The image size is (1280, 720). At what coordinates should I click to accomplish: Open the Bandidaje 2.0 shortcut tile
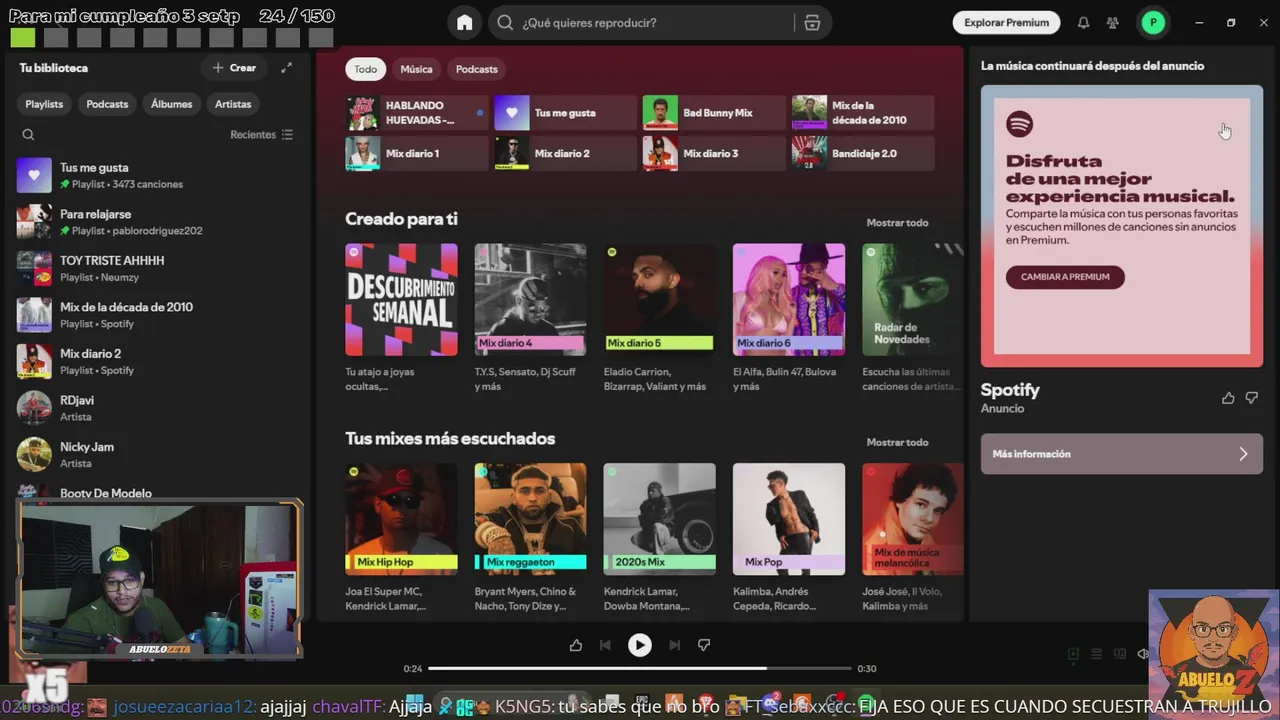point(863,154)
